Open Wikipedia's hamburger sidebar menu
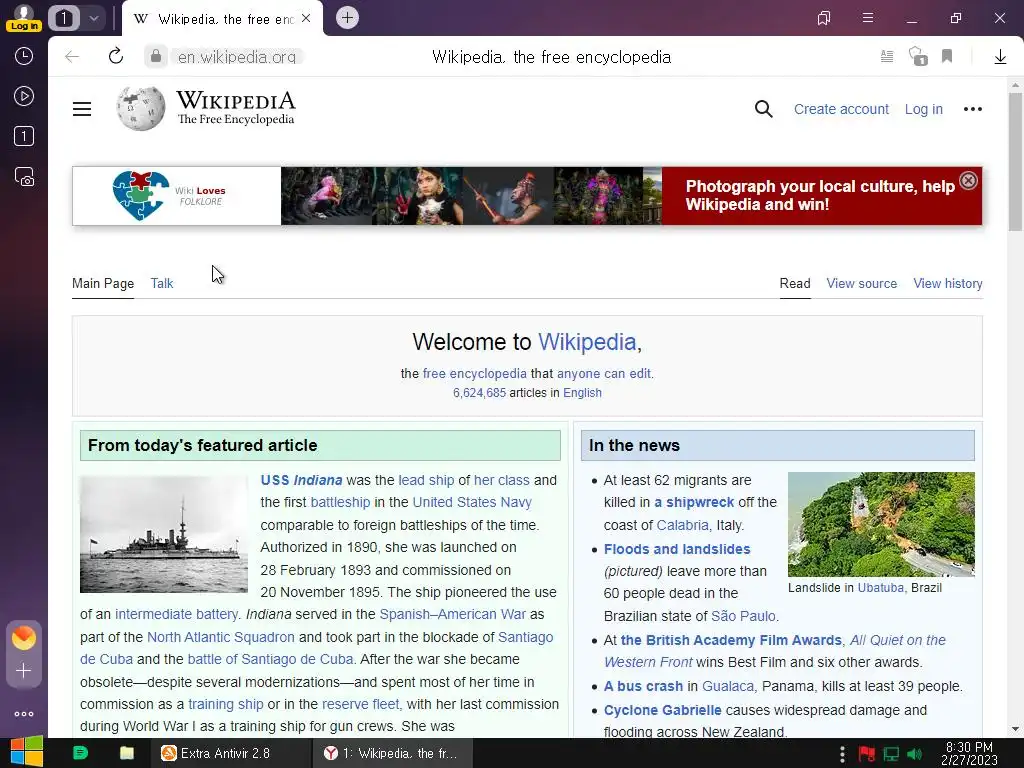Viewport: 1024px width, 768px height. click(x=82, y=109)
